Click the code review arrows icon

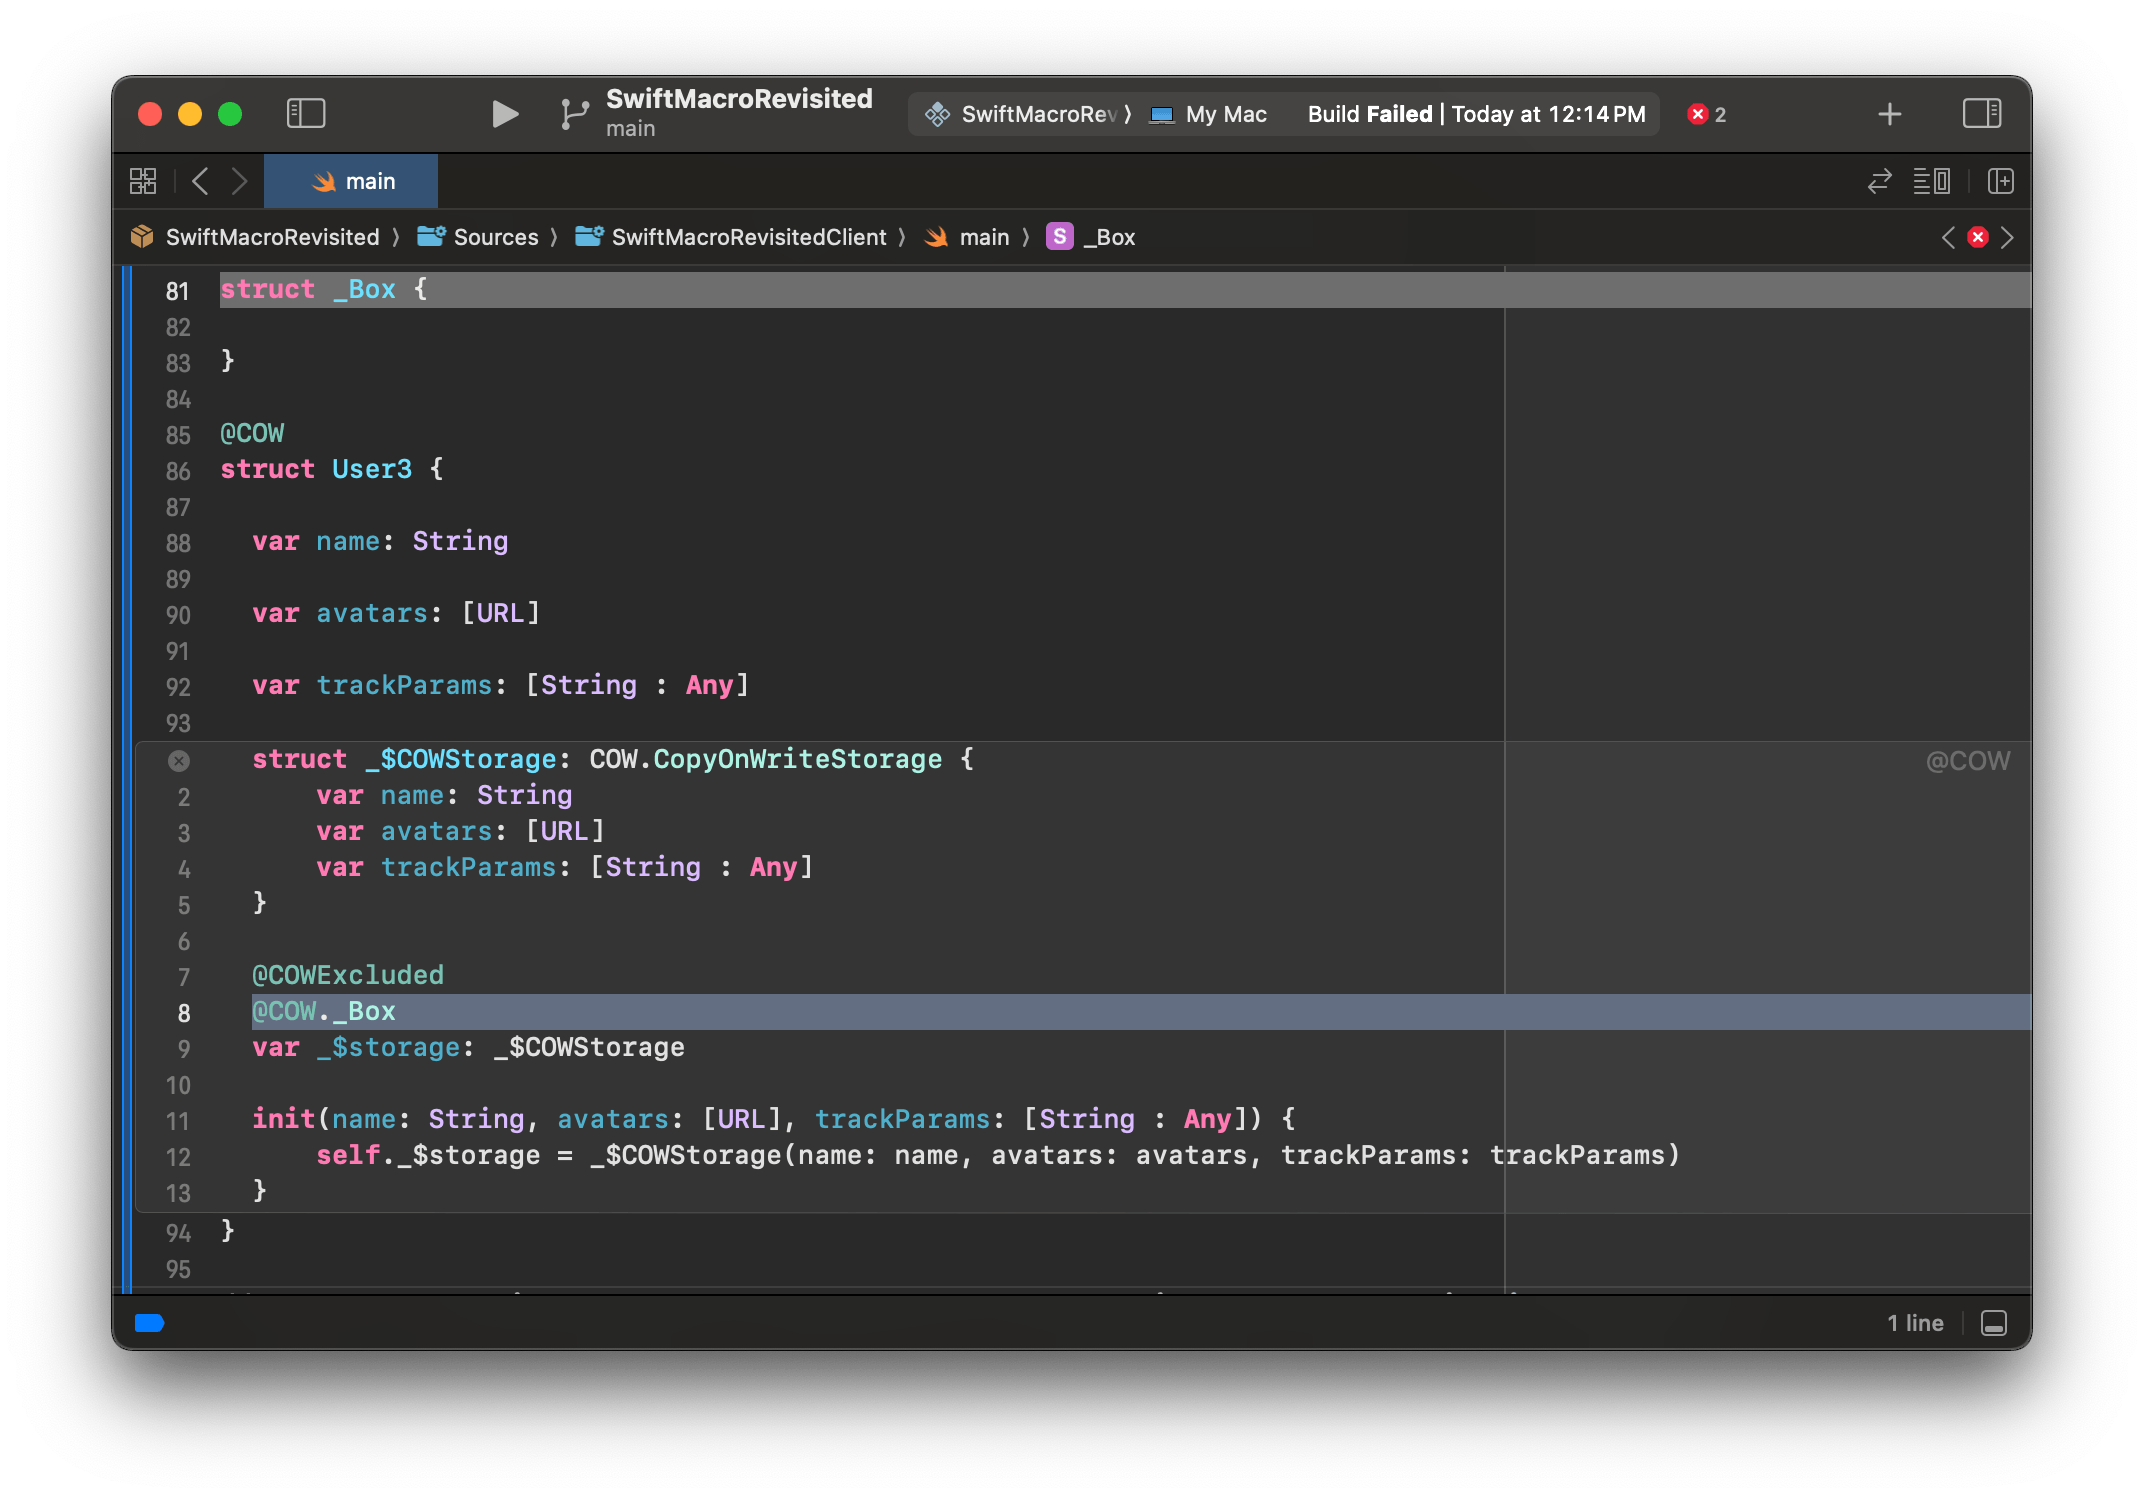(1879, 181)
